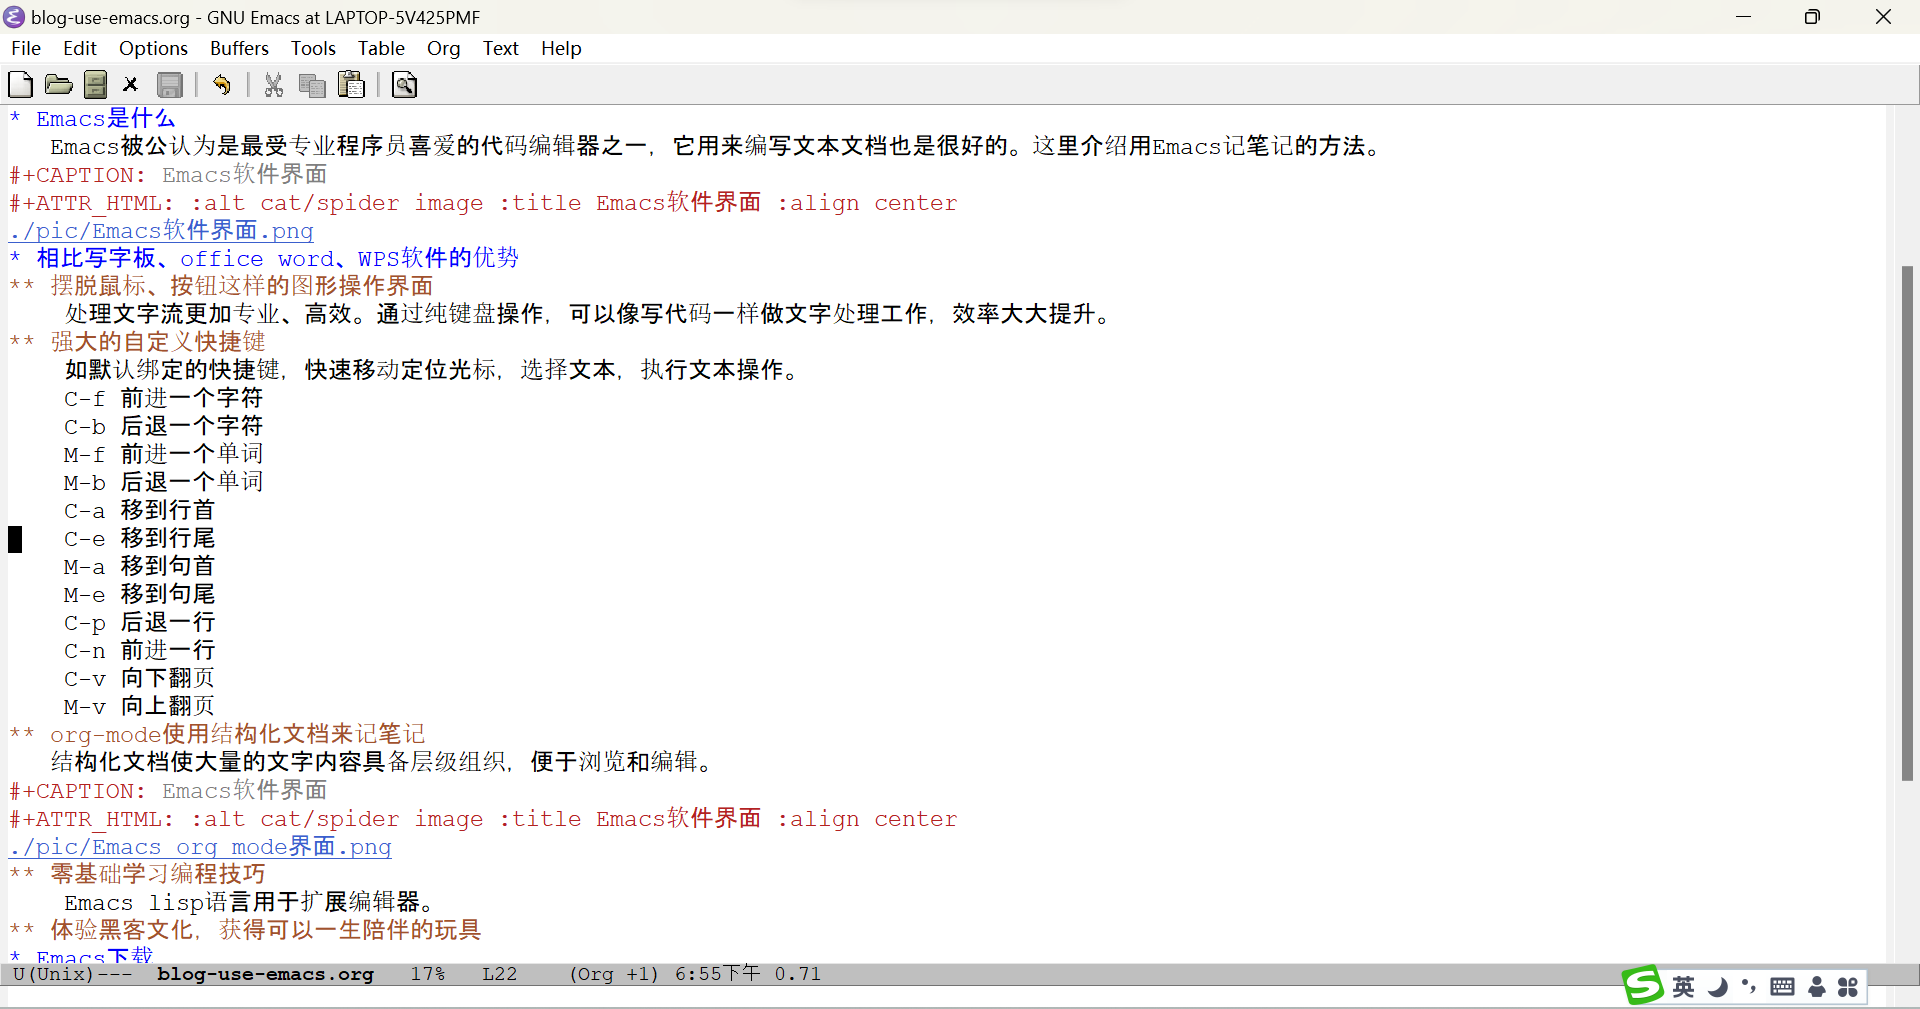The width and height of the screenshot is (1920, 1009).
Task: Open the Buffers menu
Action: 239,48
